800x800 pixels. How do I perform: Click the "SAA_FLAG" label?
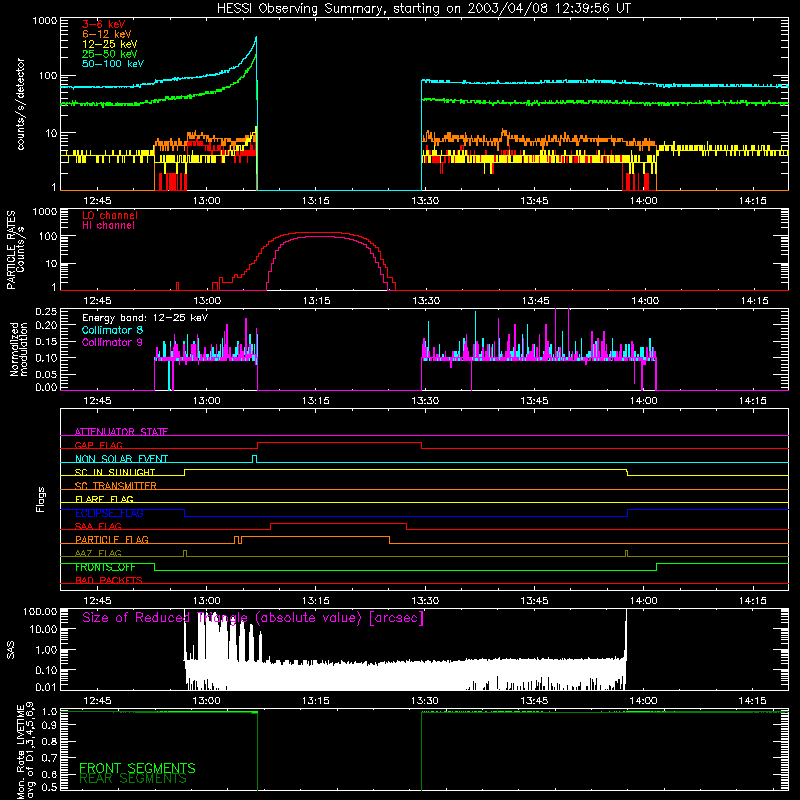pyautogui.click(x=98, y=526)
